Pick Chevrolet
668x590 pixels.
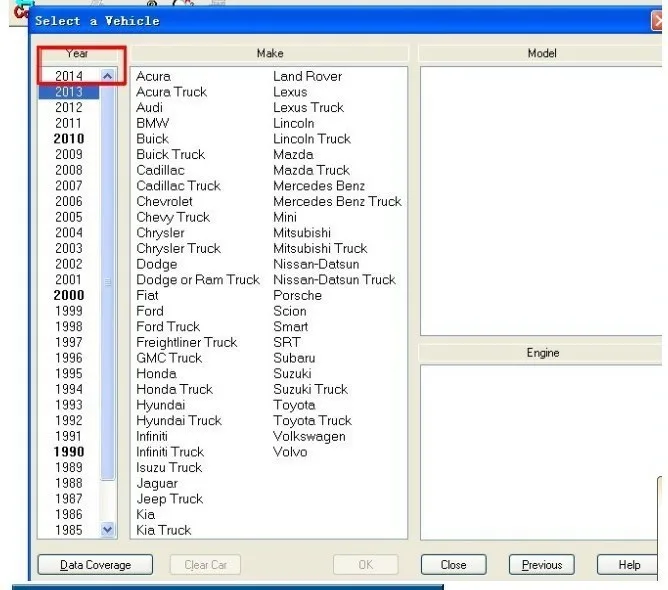(x=164, y=201)
